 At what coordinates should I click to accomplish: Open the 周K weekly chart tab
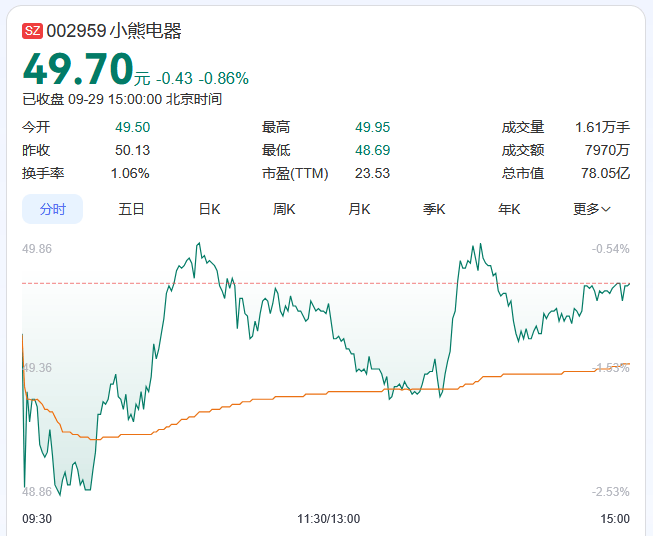(x=284, y=209)
